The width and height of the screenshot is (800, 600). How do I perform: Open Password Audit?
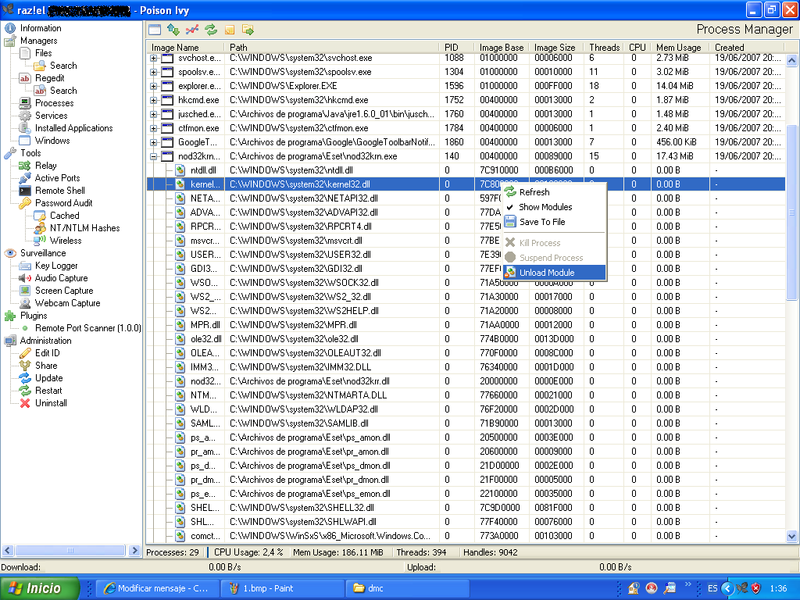point(63,203)
